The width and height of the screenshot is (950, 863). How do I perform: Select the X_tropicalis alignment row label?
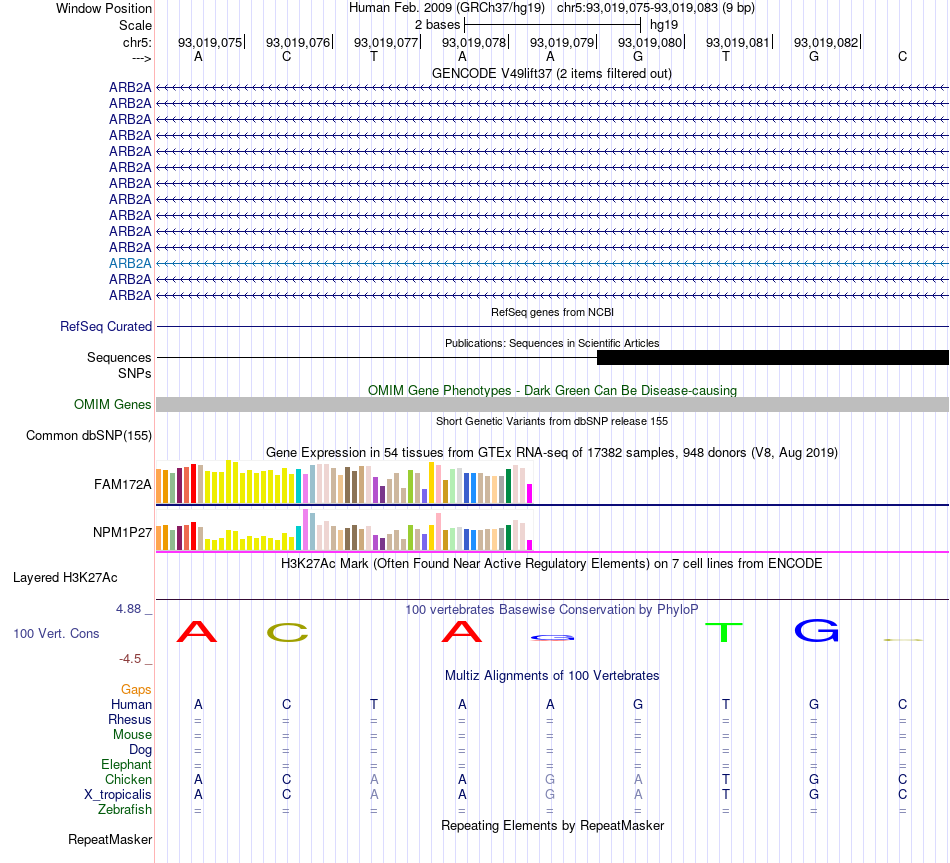[x=118, y=795]
